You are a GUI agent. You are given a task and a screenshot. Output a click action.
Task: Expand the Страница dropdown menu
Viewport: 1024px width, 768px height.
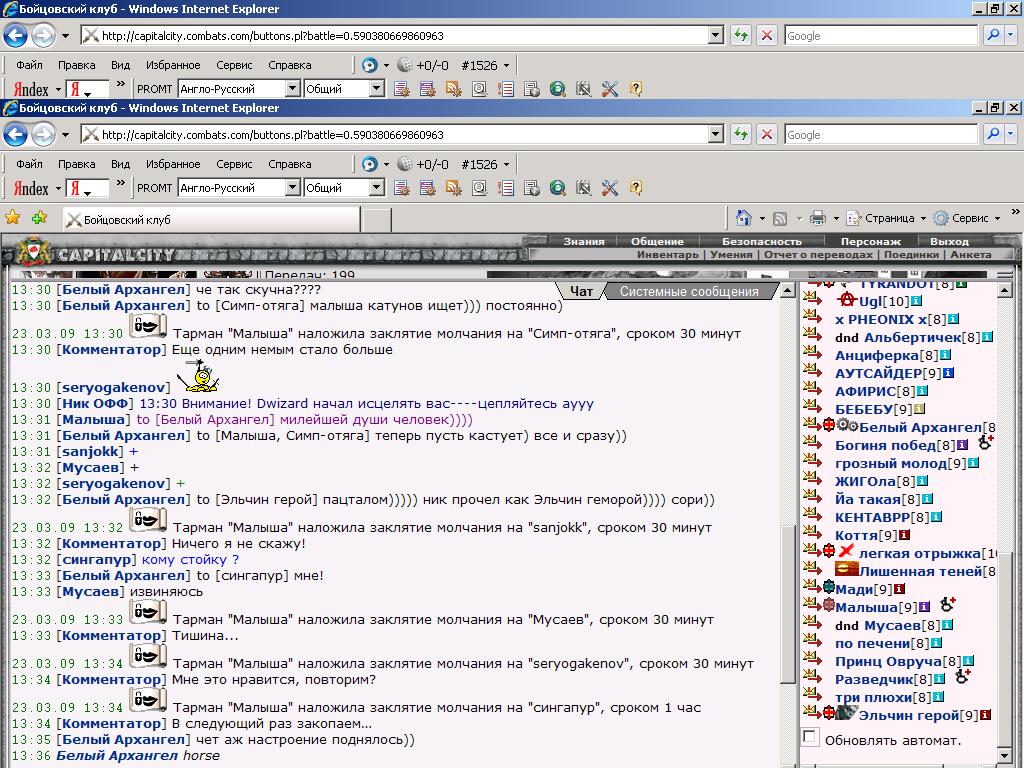coord(887,218)
